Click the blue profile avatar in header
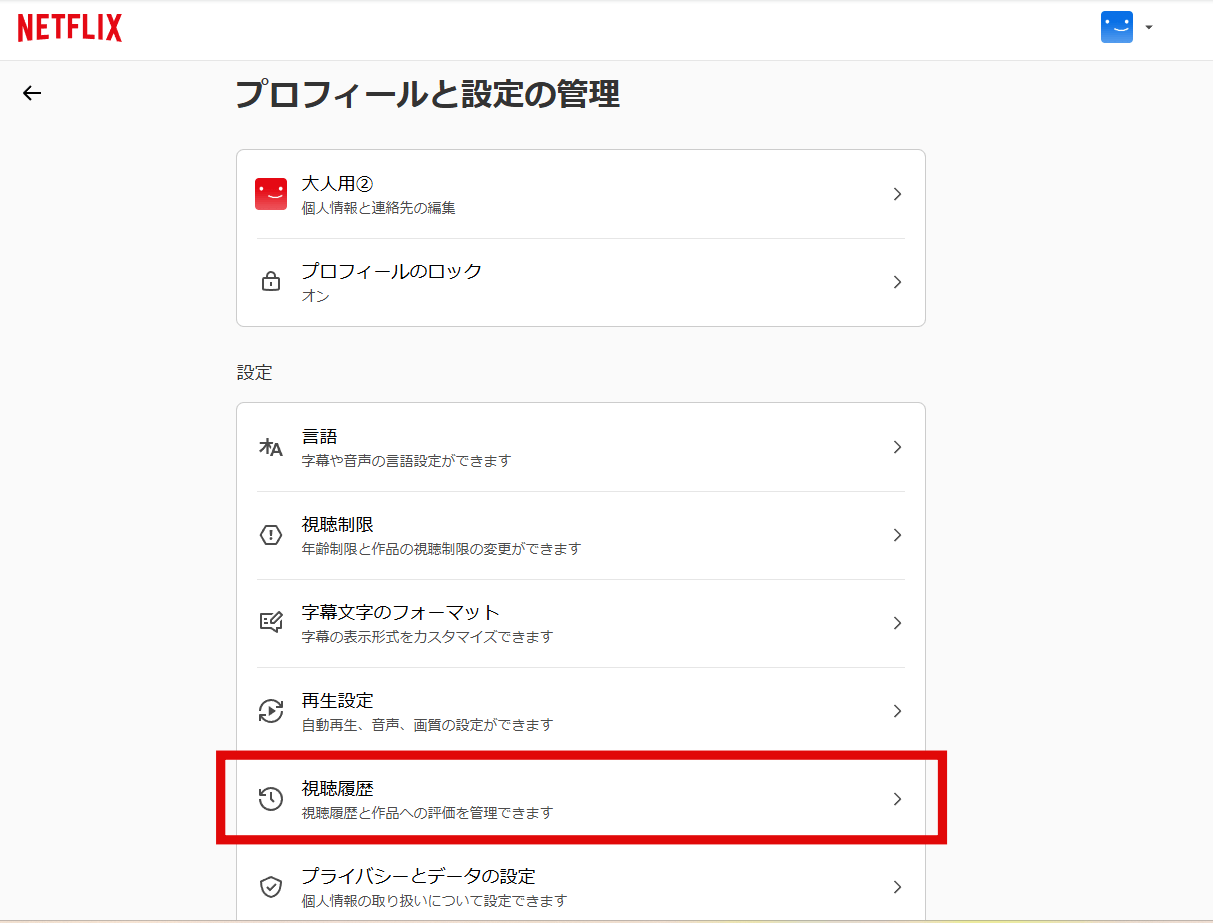Screen dimensions: 1213x923 click(1116, 27)
